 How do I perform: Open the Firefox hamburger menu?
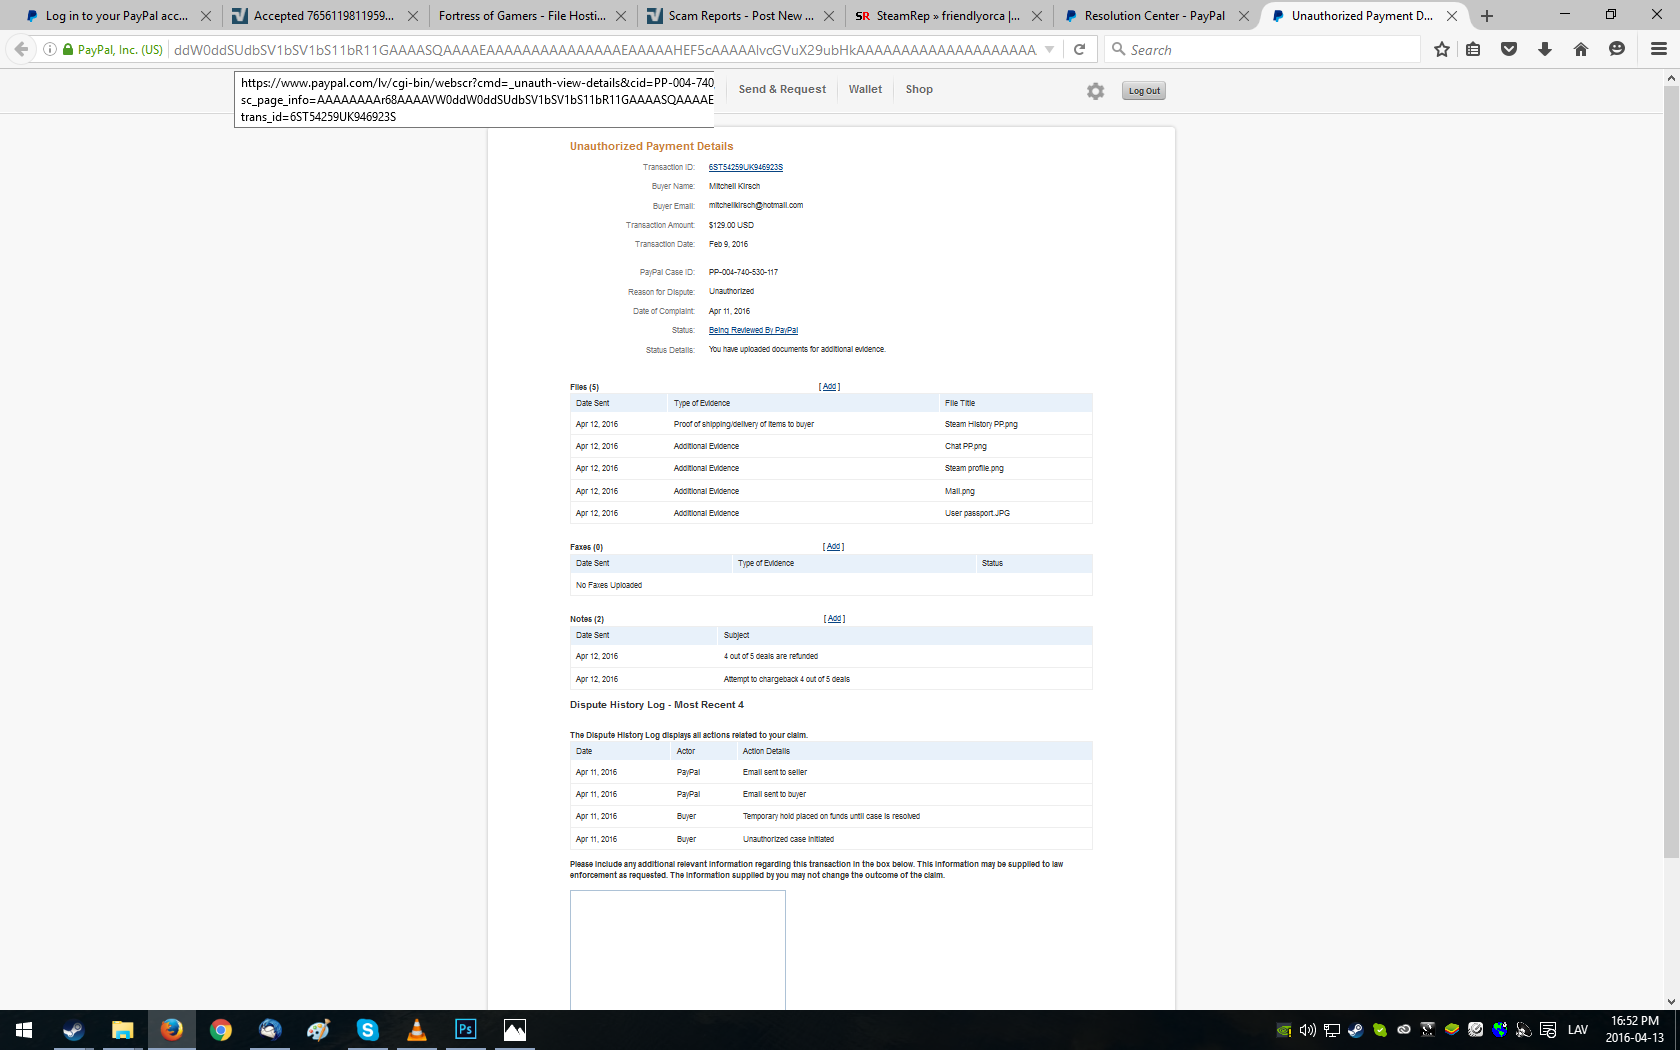1658,49
